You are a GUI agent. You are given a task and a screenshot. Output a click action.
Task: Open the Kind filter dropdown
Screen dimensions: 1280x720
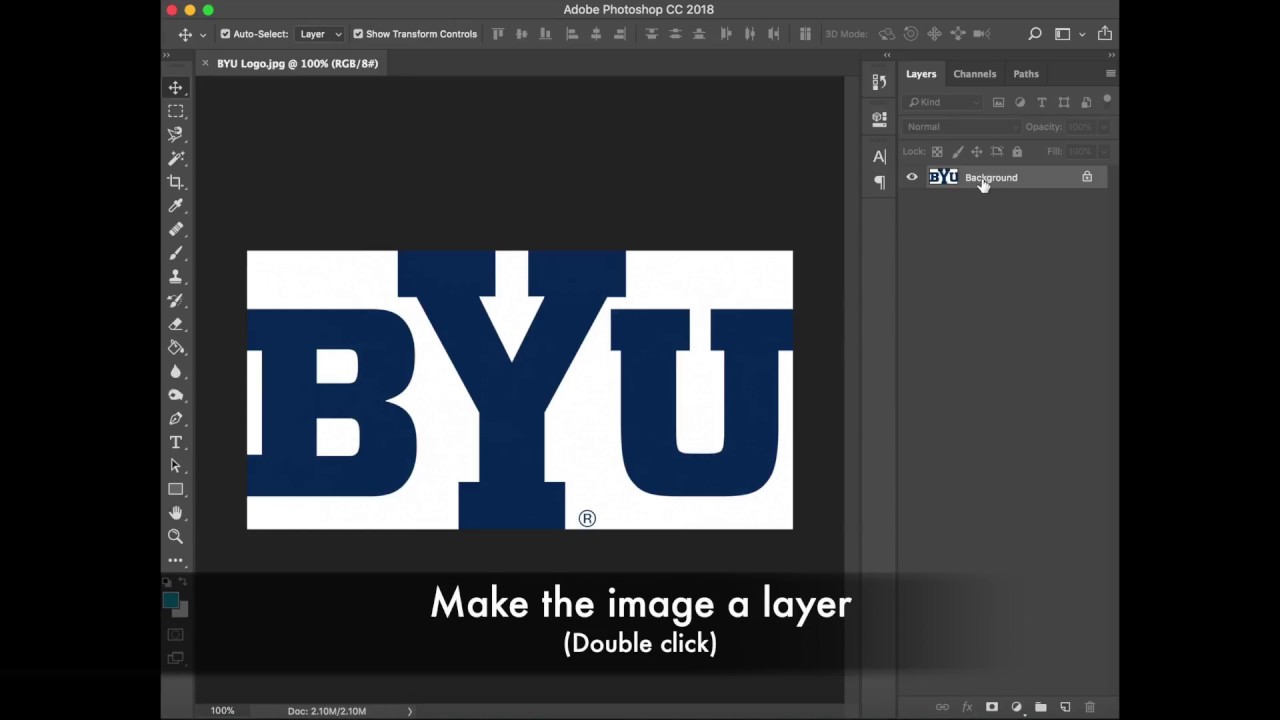[943, 102]
